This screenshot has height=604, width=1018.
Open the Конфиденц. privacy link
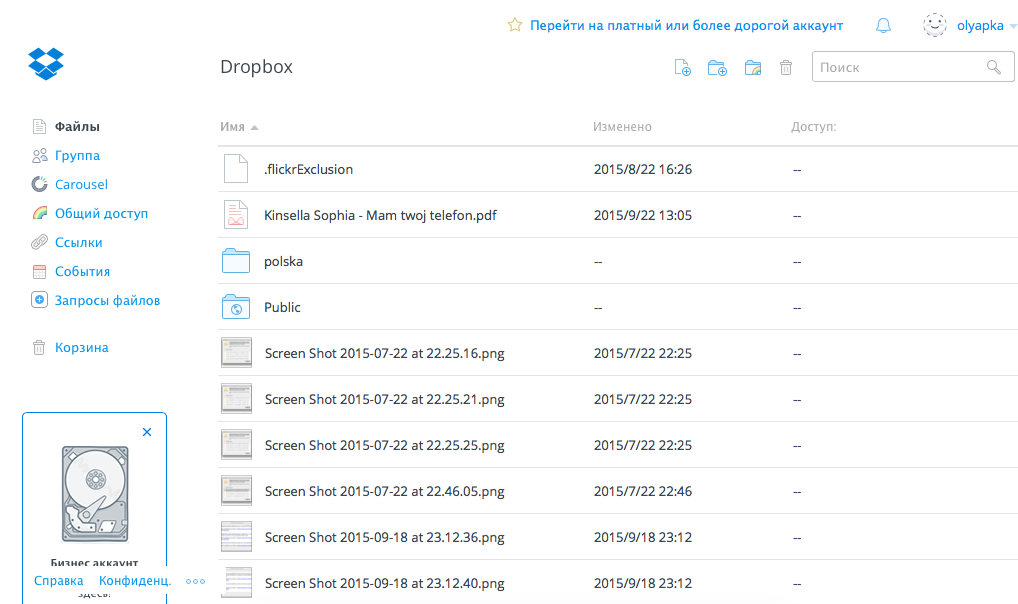[135, 581]
